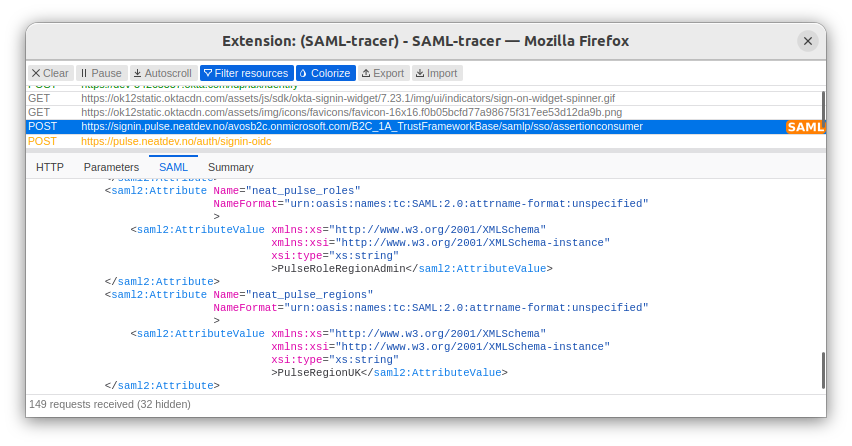Close the SAML-tracer window
This screenshot has height=446, width=852.
click(808, 41)
